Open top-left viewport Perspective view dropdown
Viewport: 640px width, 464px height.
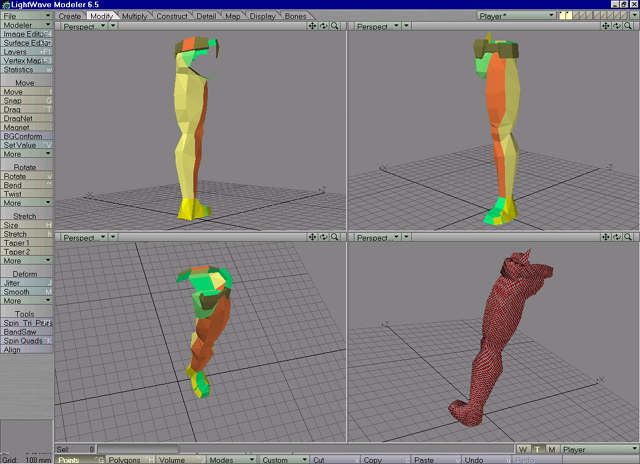coord(84,26)
